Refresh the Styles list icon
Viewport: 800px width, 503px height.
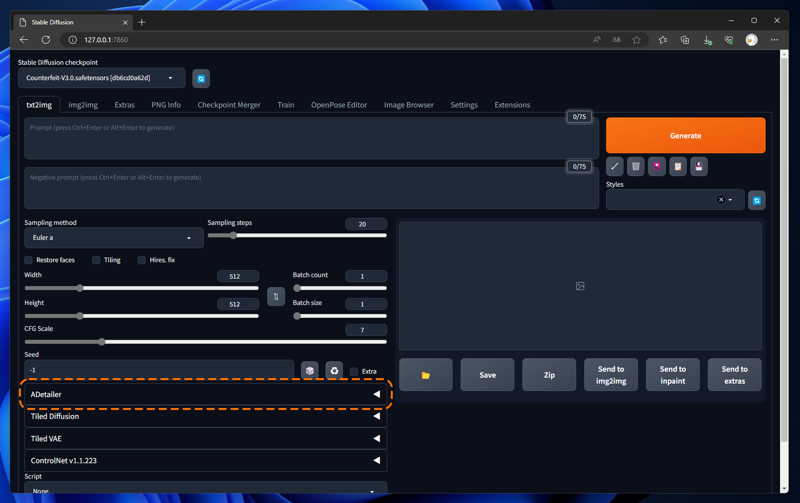(757, 200)
